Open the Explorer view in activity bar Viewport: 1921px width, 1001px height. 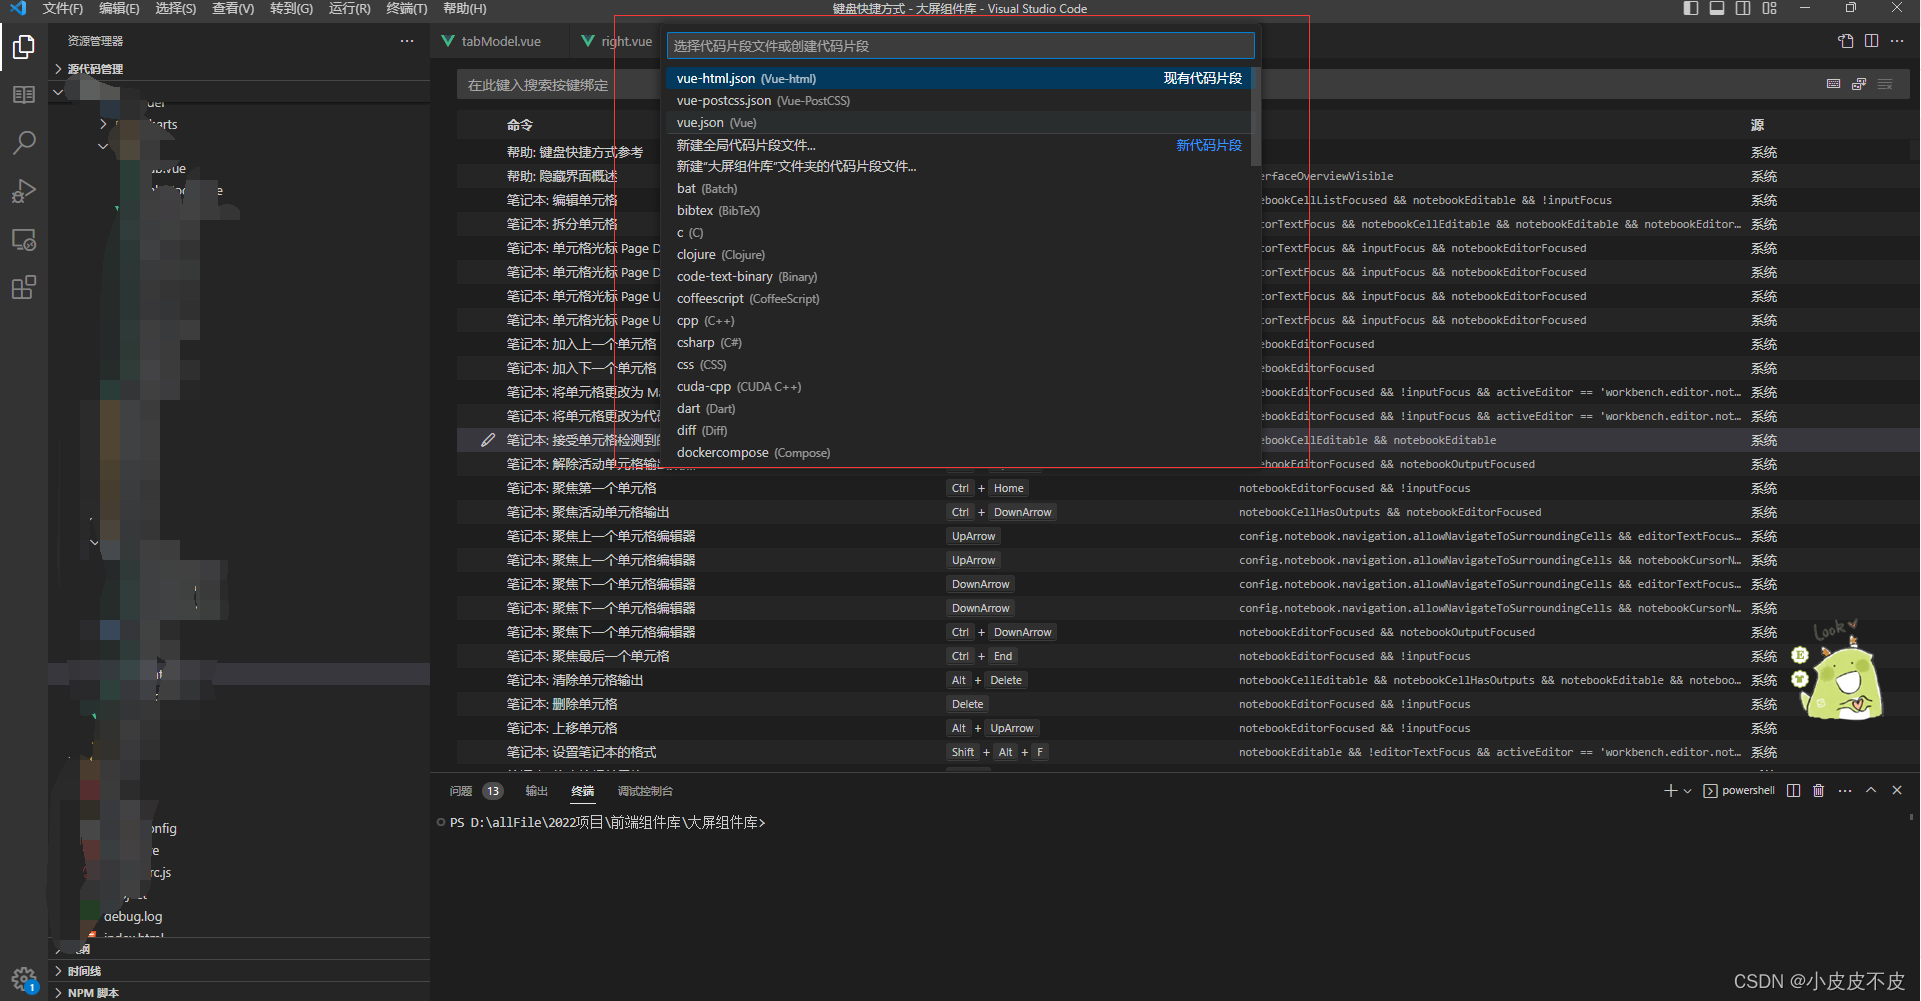(x=24, y=47)
